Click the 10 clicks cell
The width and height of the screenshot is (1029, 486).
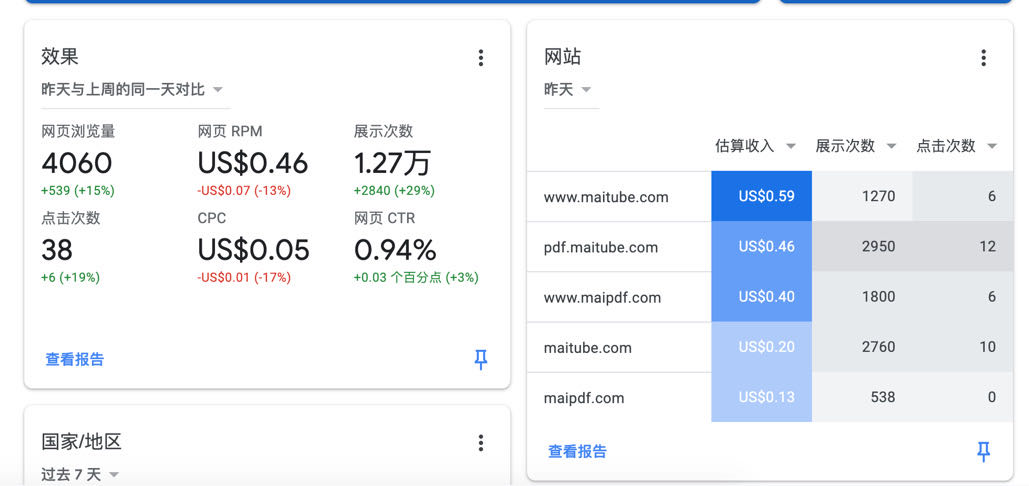963,347
